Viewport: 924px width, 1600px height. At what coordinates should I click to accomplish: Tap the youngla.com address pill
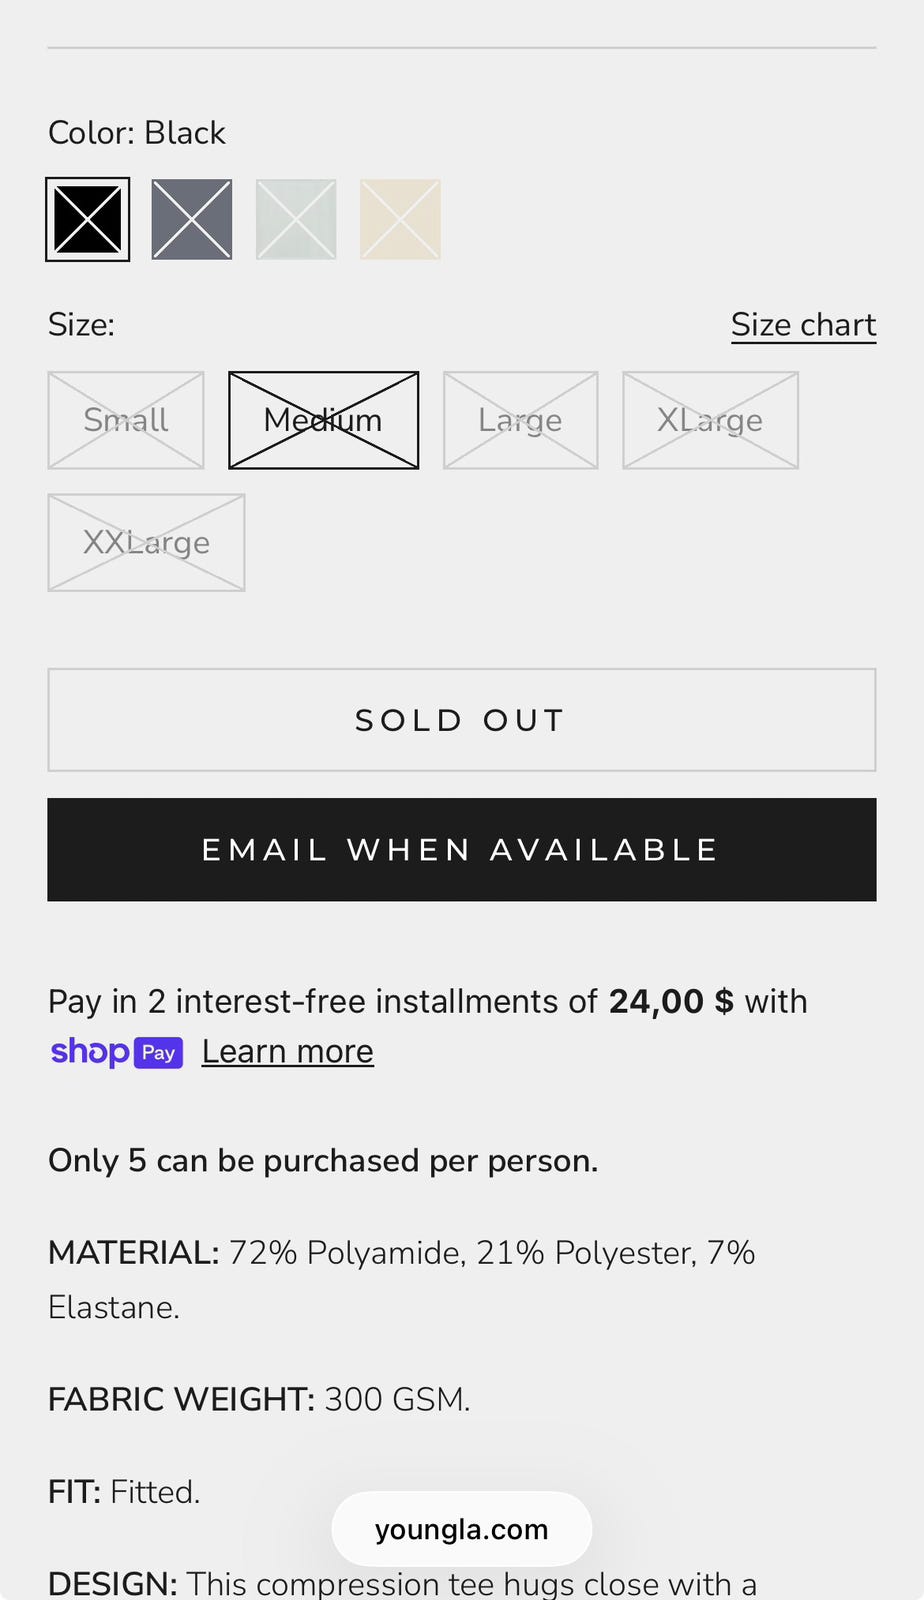coord(462,1529)
